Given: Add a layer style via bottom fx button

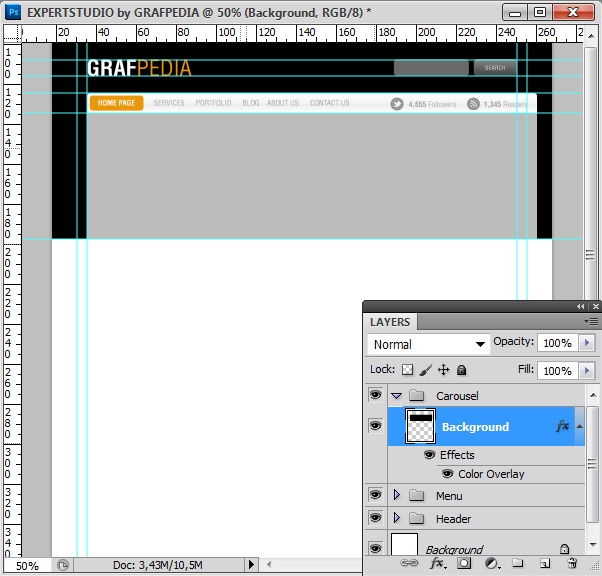Looking at the screenshot, I should 438,563.
